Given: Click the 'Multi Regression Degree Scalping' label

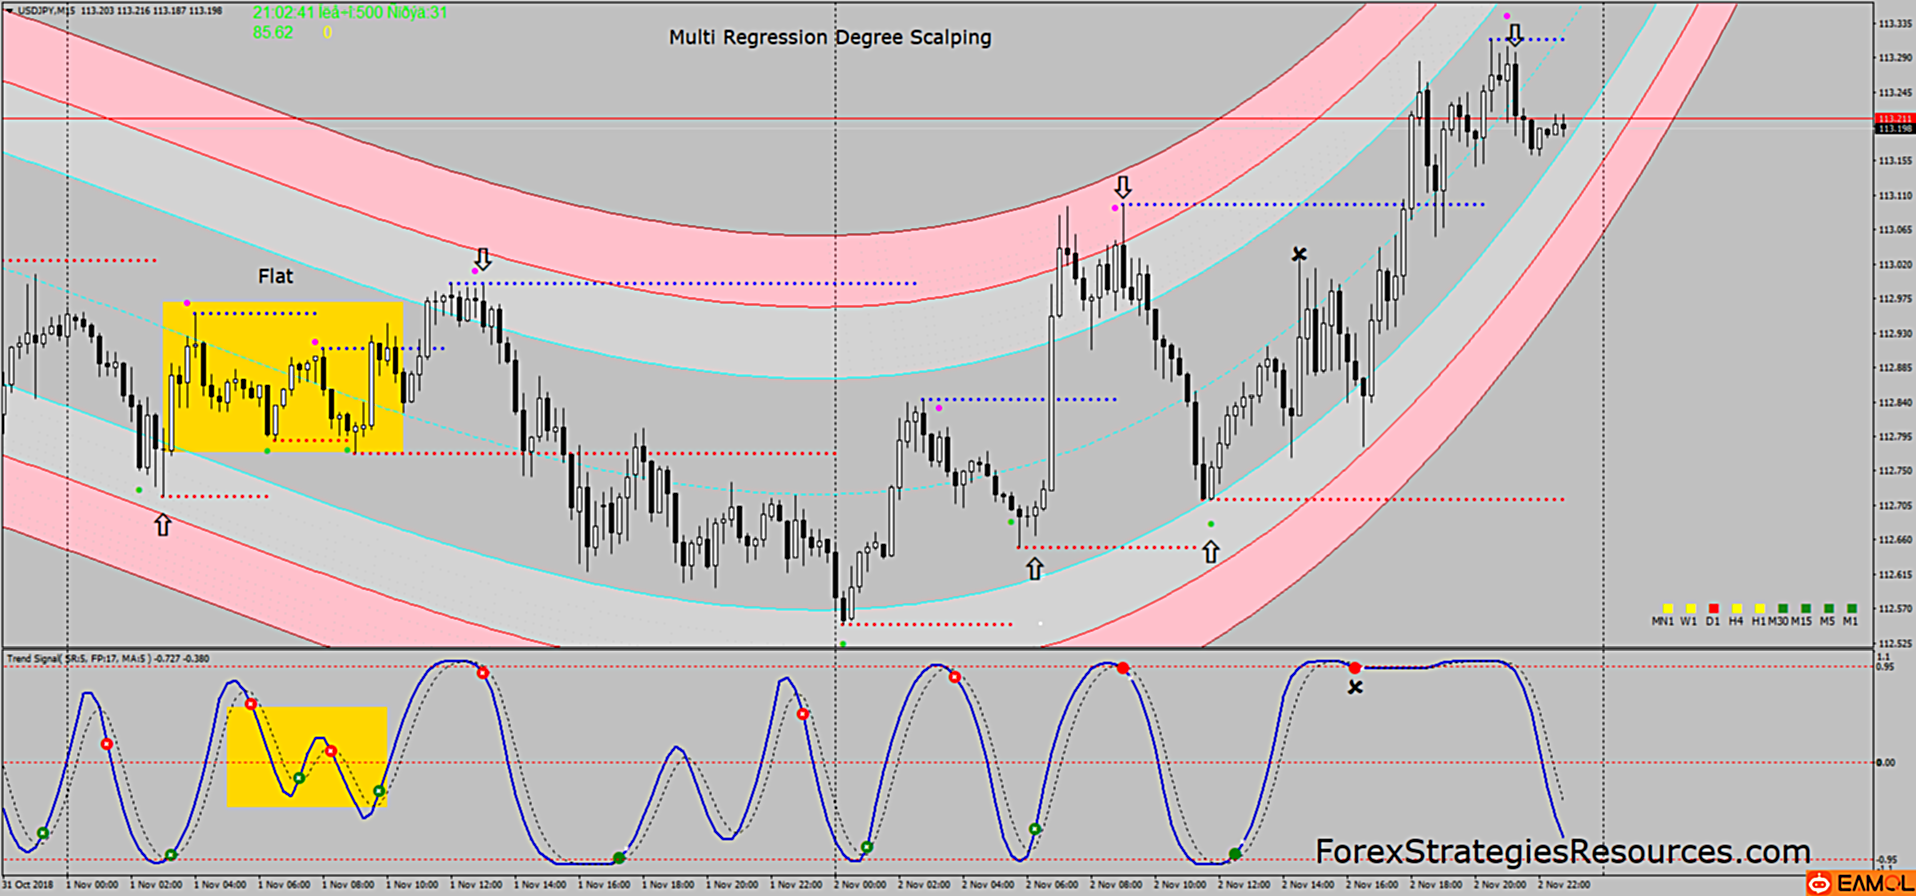Looking at the screenshot, I should point(830,38).
